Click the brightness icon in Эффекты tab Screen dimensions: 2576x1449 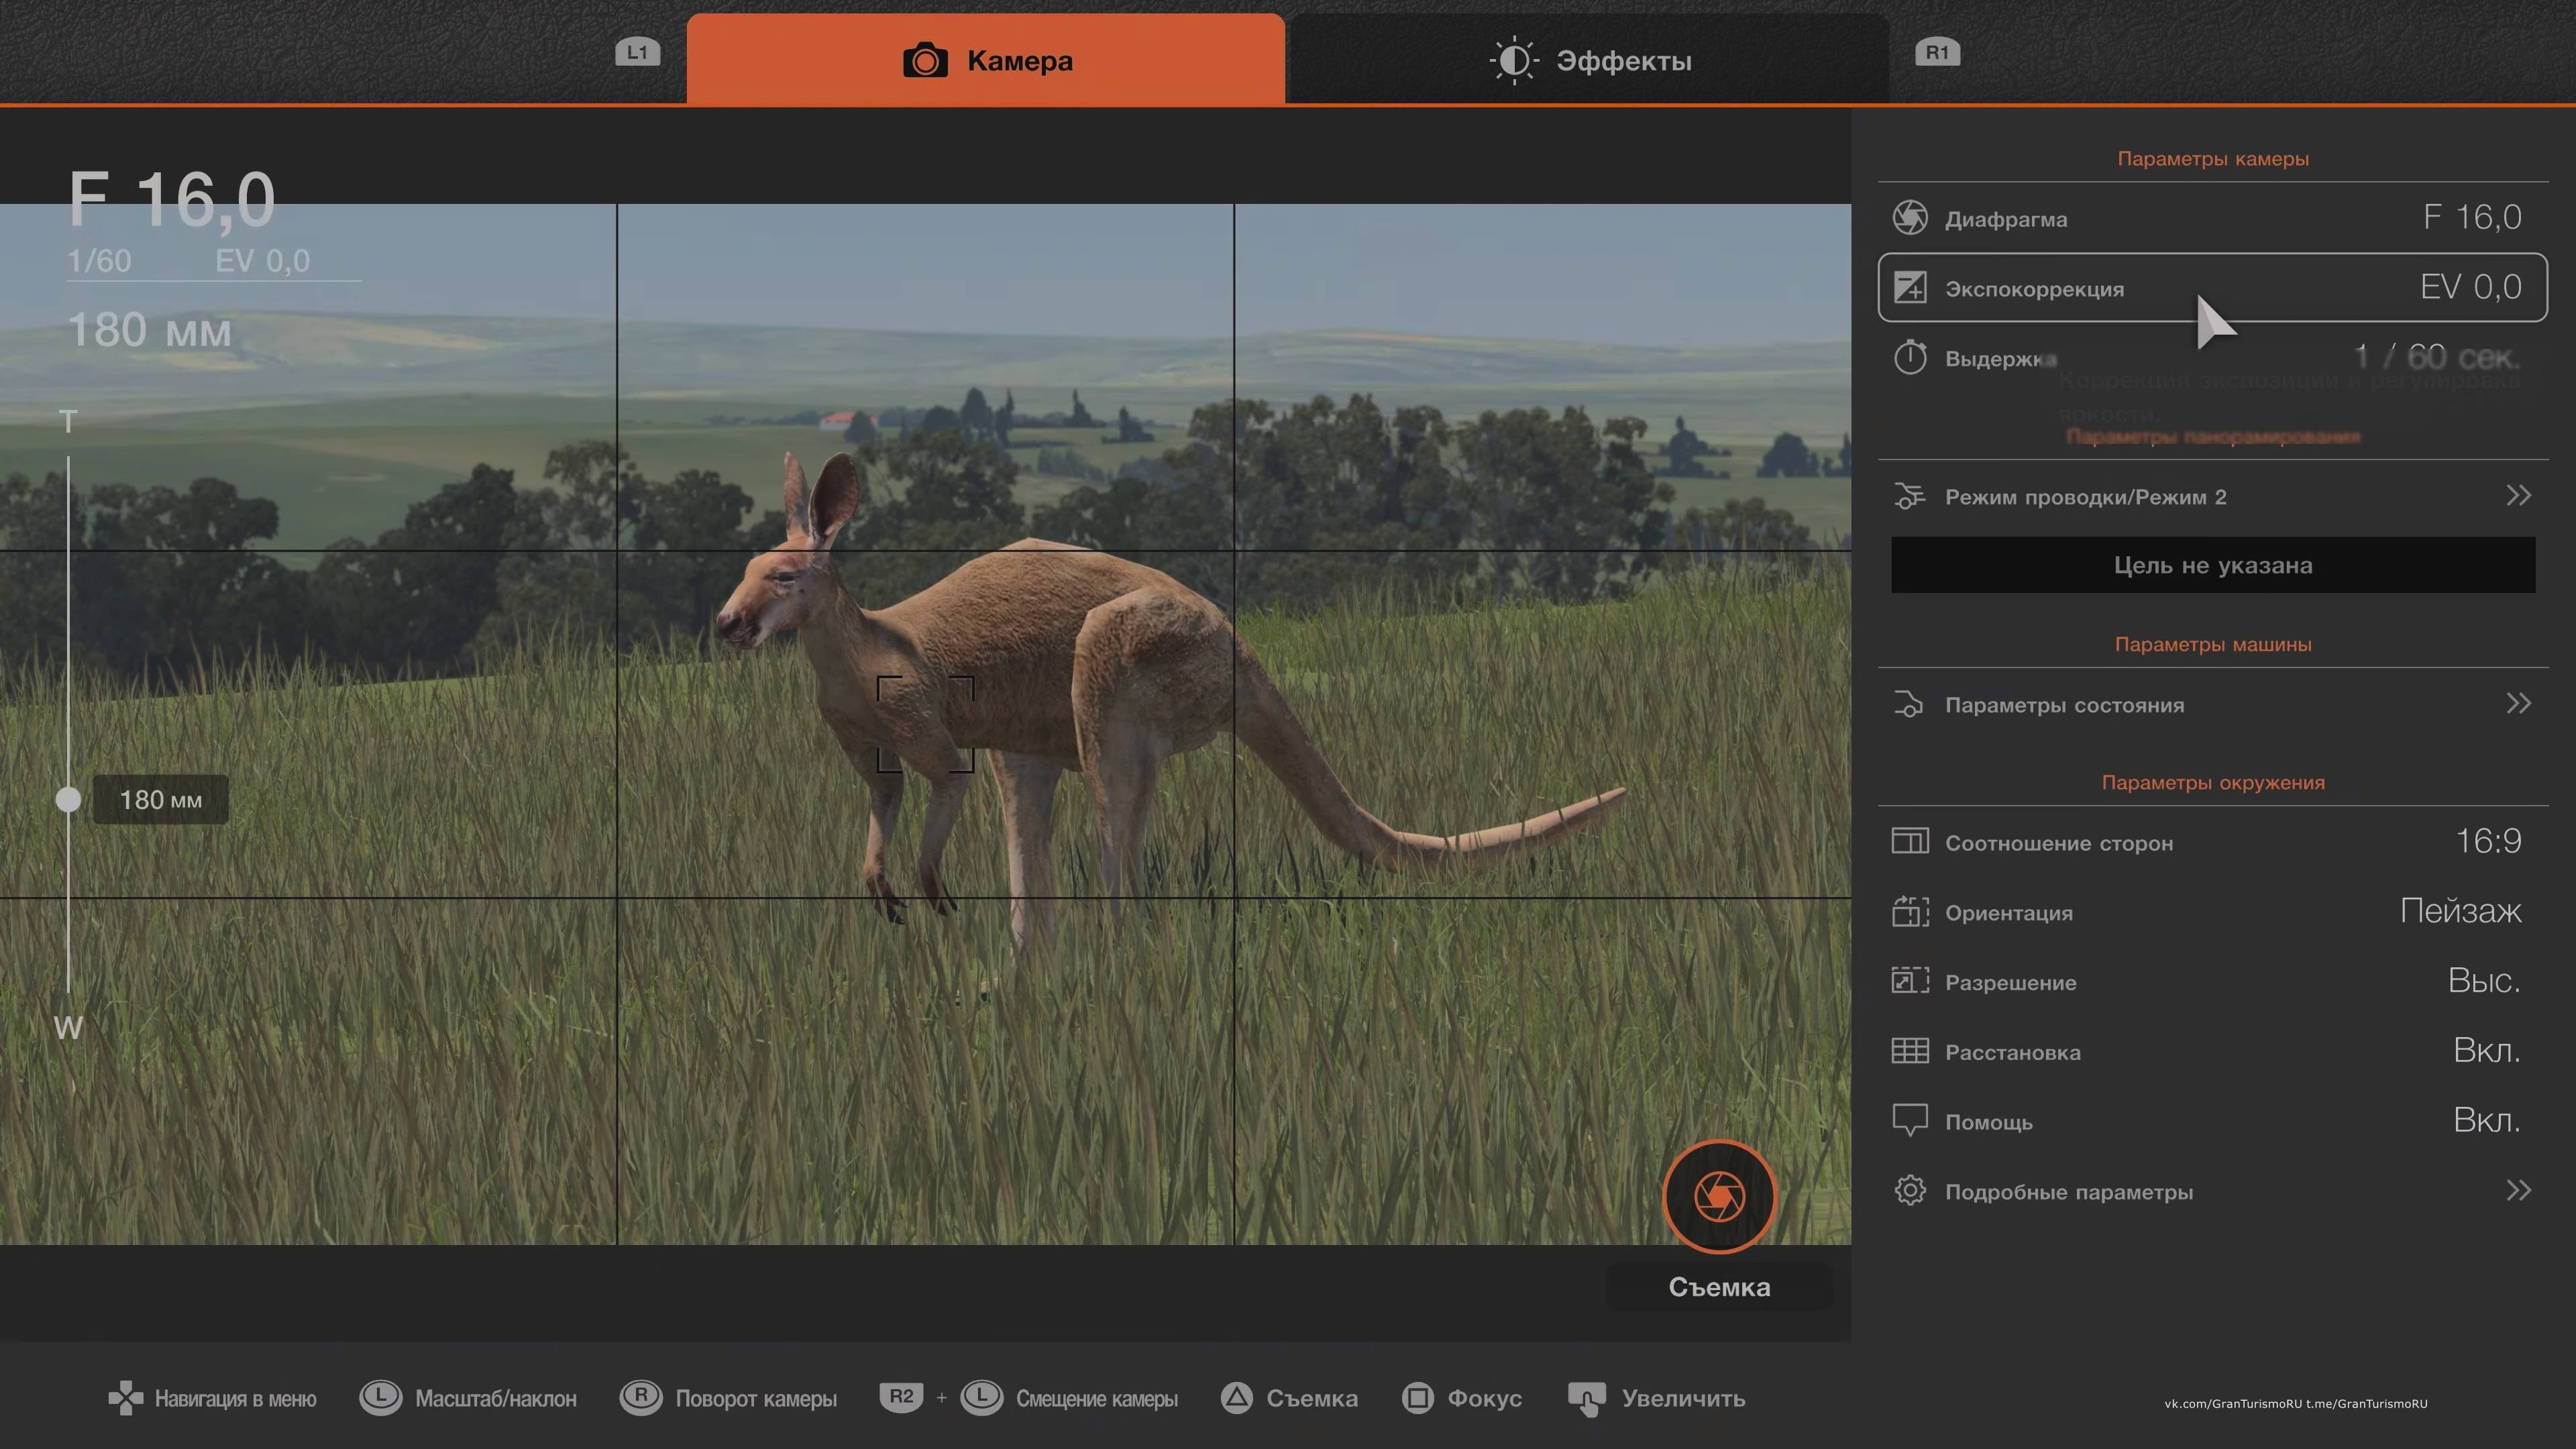[x=1514, y=61]
